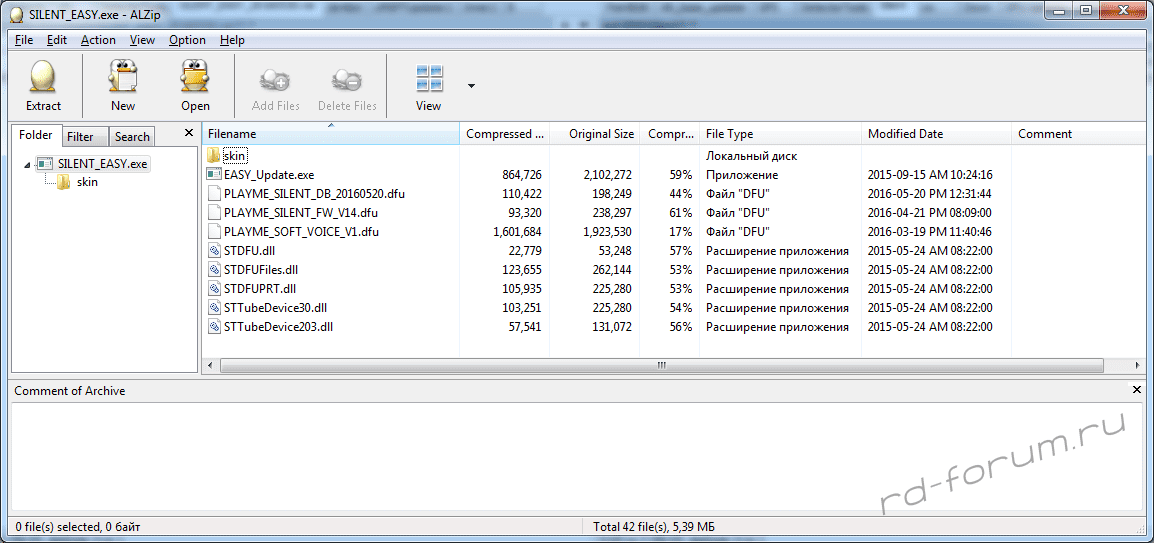The image size is (1154, 543).
Task: Select the PLAYME_SILENT_DB_20160520.dfu filename
Action: click(314, 194)
